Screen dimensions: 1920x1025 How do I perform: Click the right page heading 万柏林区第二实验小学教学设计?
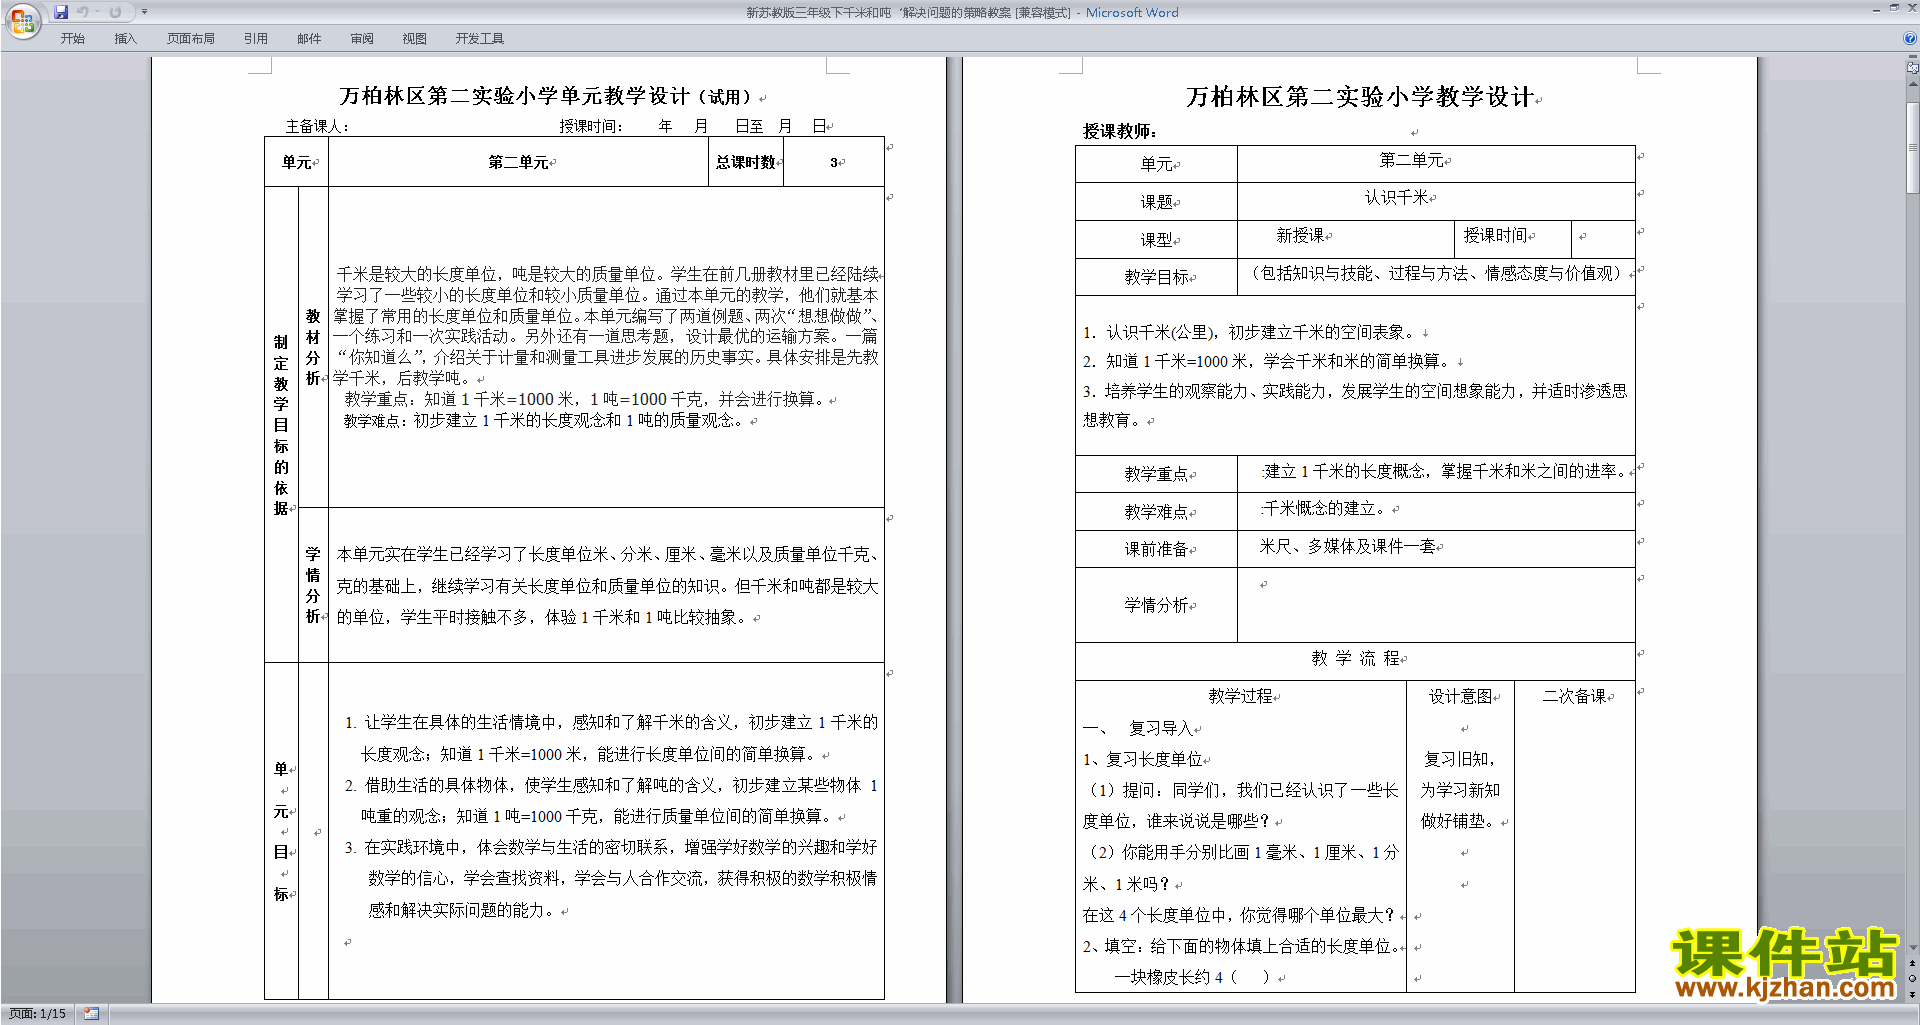coord(1360,97)
